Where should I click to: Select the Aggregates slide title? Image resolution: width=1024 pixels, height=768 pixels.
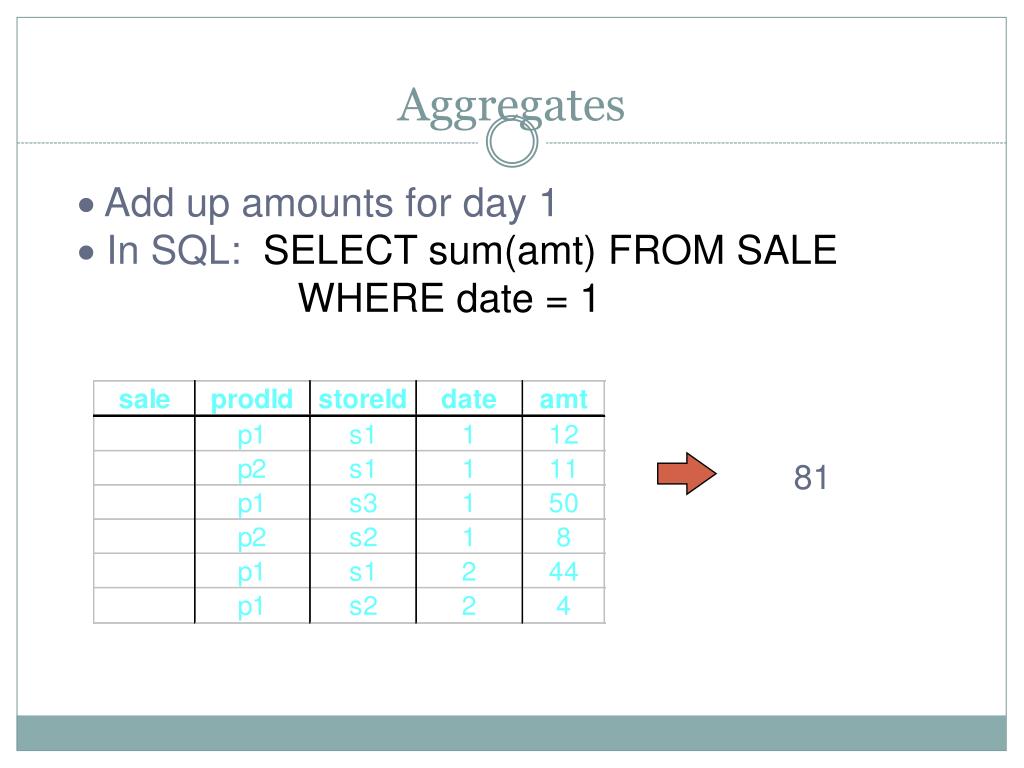click(511, 106)
